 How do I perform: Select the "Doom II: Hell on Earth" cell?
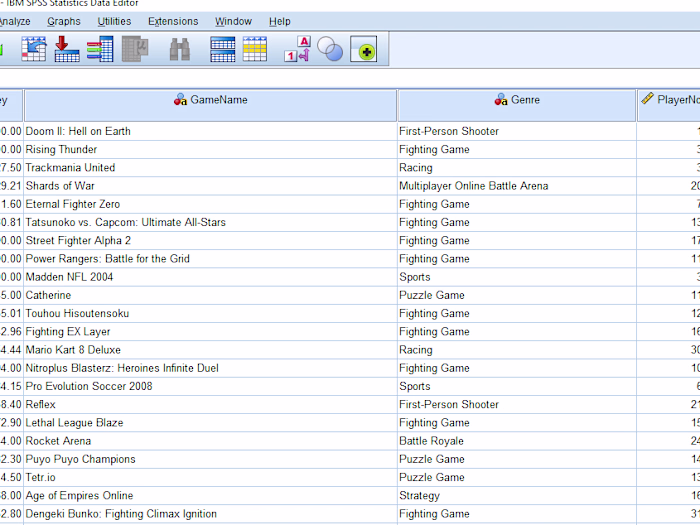(x=210, y=131)
